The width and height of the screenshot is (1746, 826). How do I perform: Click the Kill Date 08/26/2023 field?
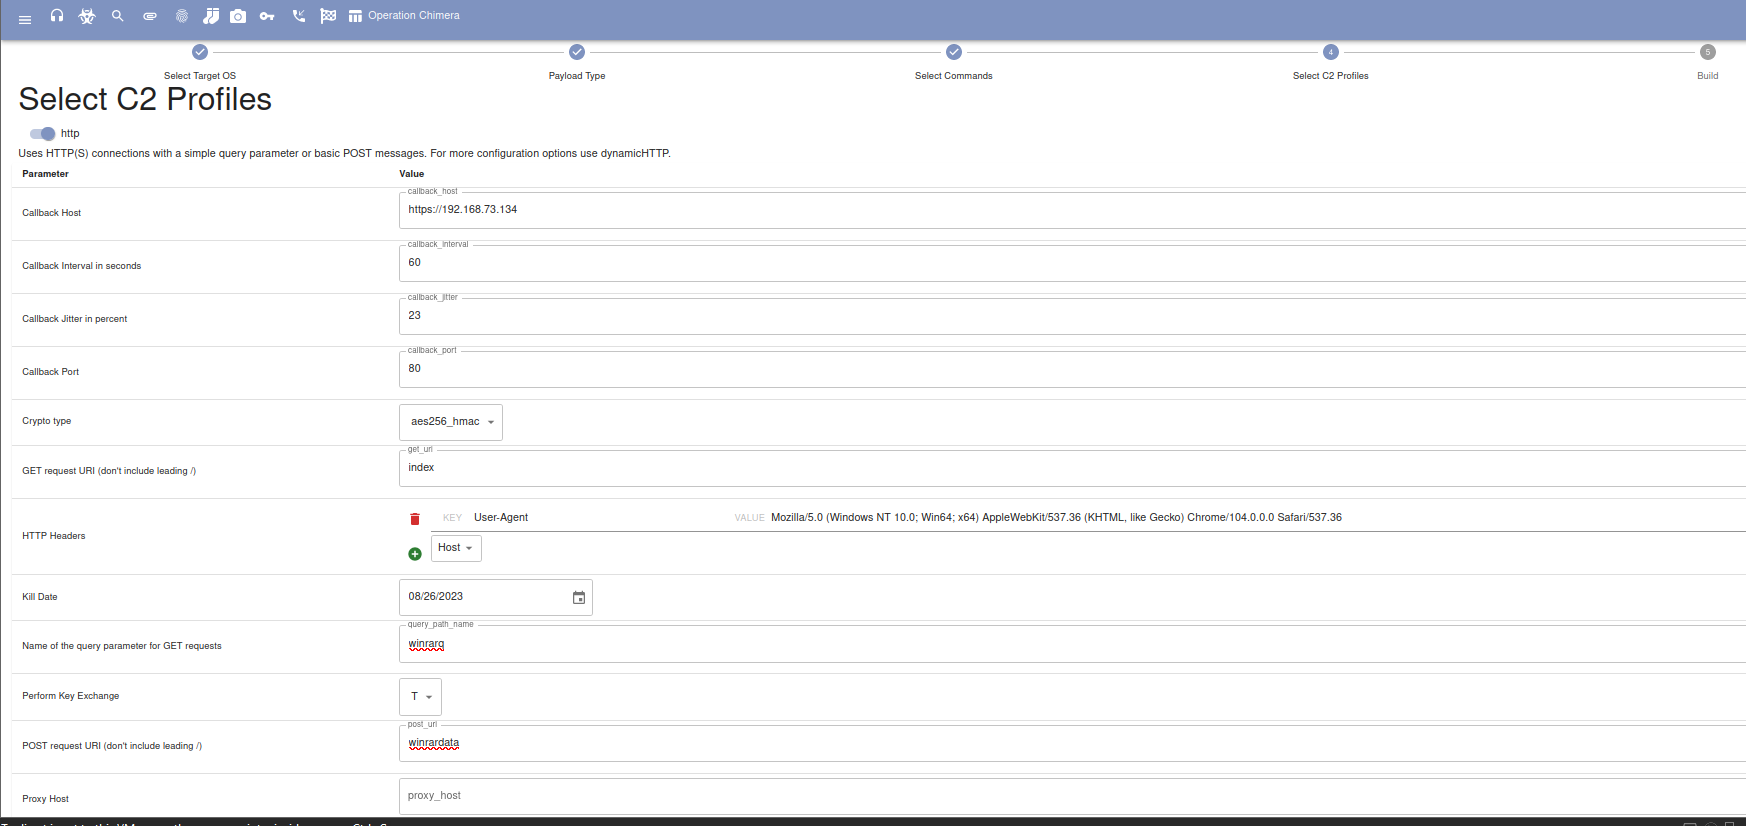(x=495, y=597)
